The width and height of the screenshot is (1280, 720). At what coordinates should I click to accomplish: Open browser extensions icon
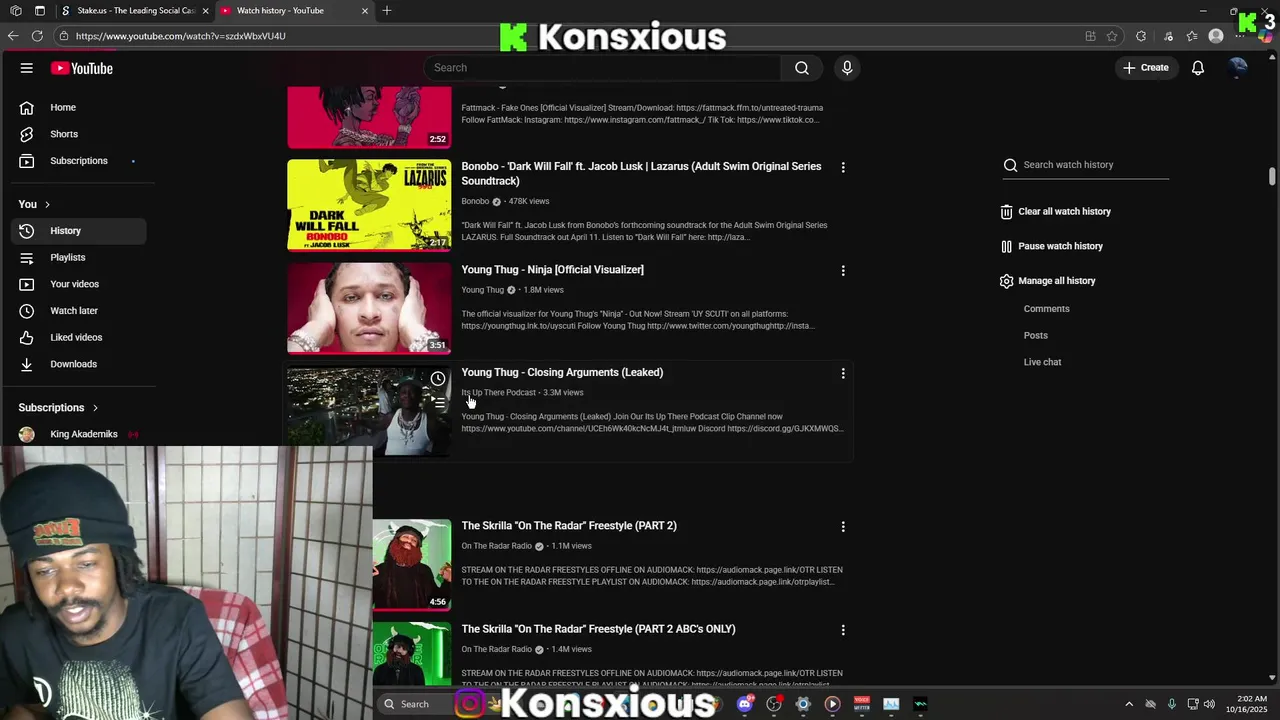[x=1141, y=36]
